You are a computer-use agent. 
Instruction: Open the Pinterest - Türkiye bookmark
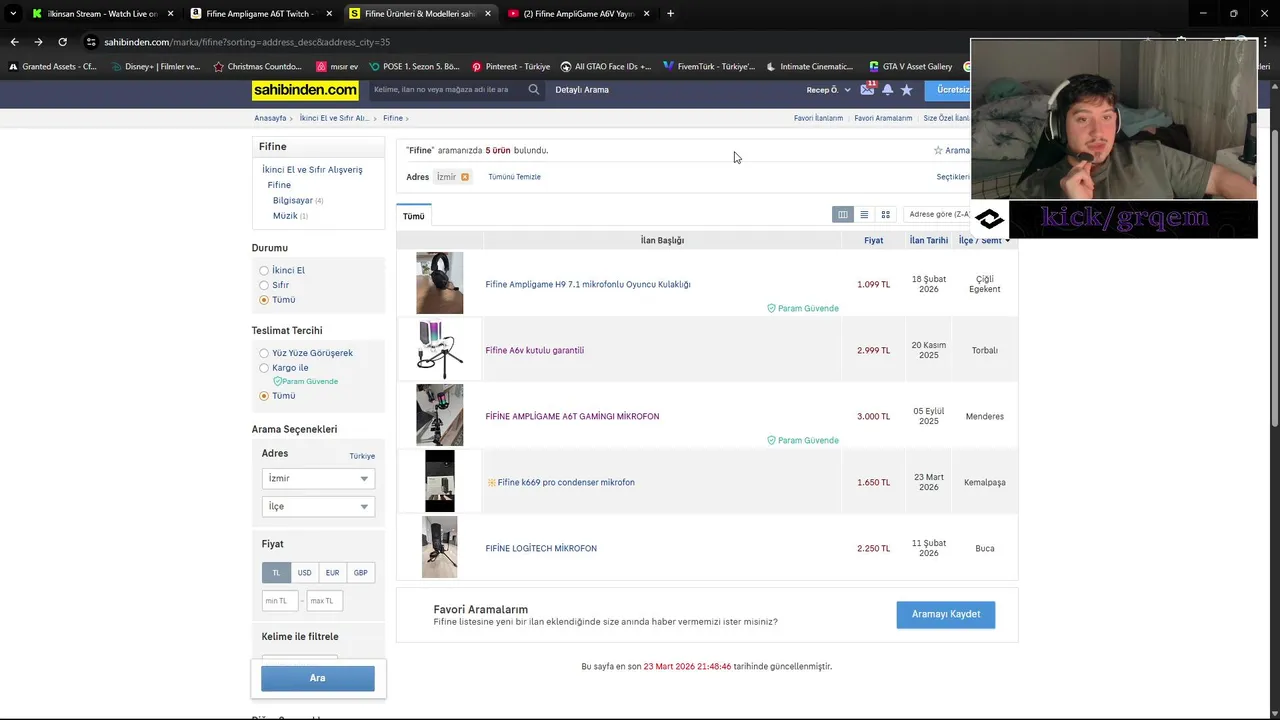click(x=510, y=66)
